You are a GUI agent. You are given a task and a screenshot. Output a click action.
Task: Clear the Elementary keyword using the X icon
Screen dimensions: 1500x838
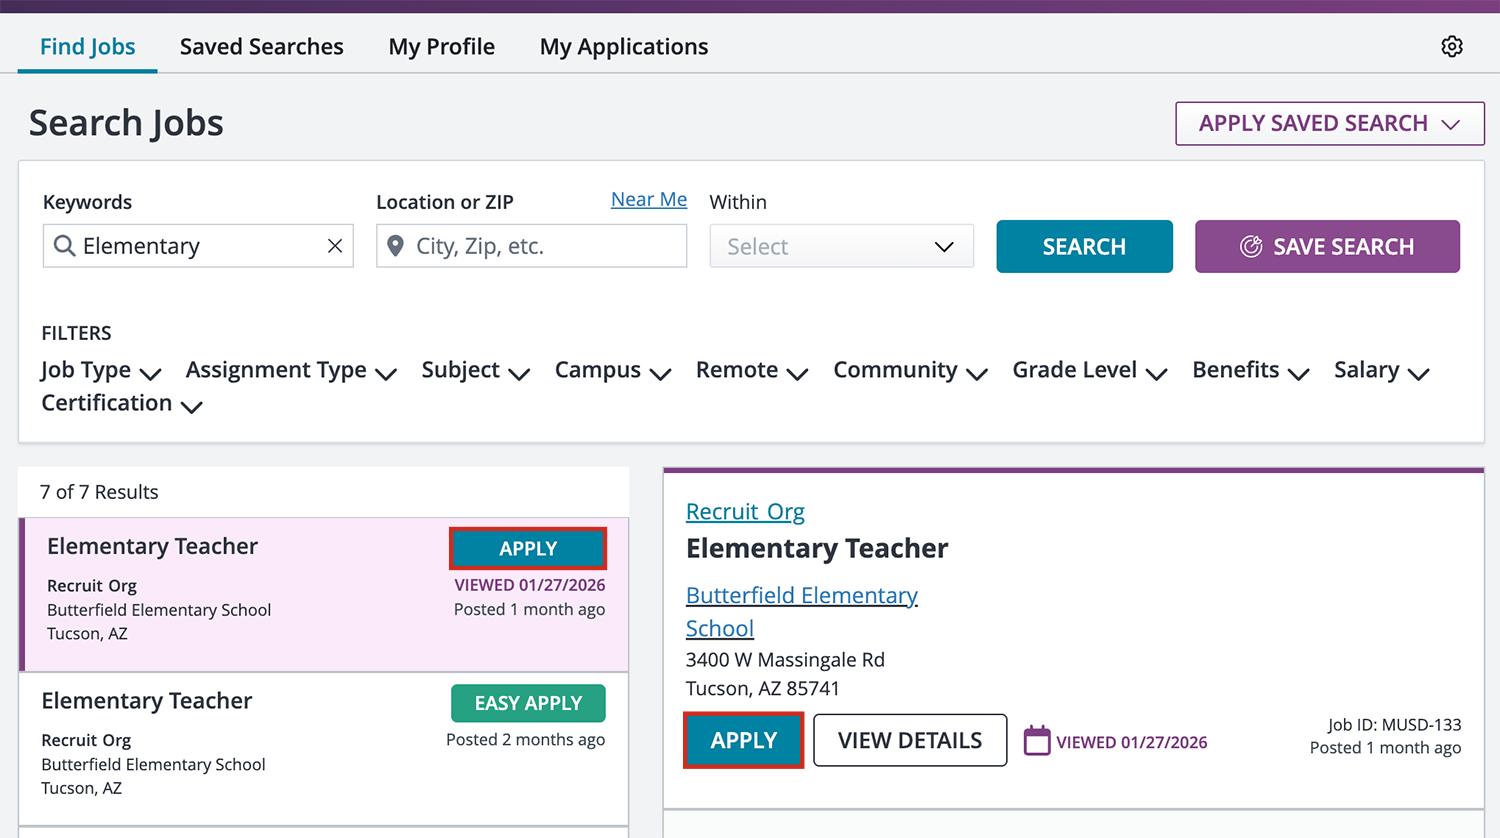click(334, 245)
